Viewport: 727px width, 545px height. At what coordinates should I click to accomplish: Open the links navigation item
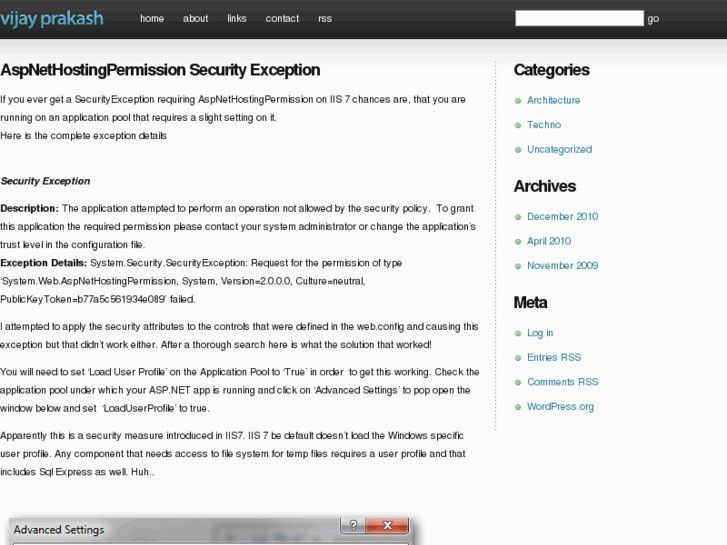(x=236, y=19)
